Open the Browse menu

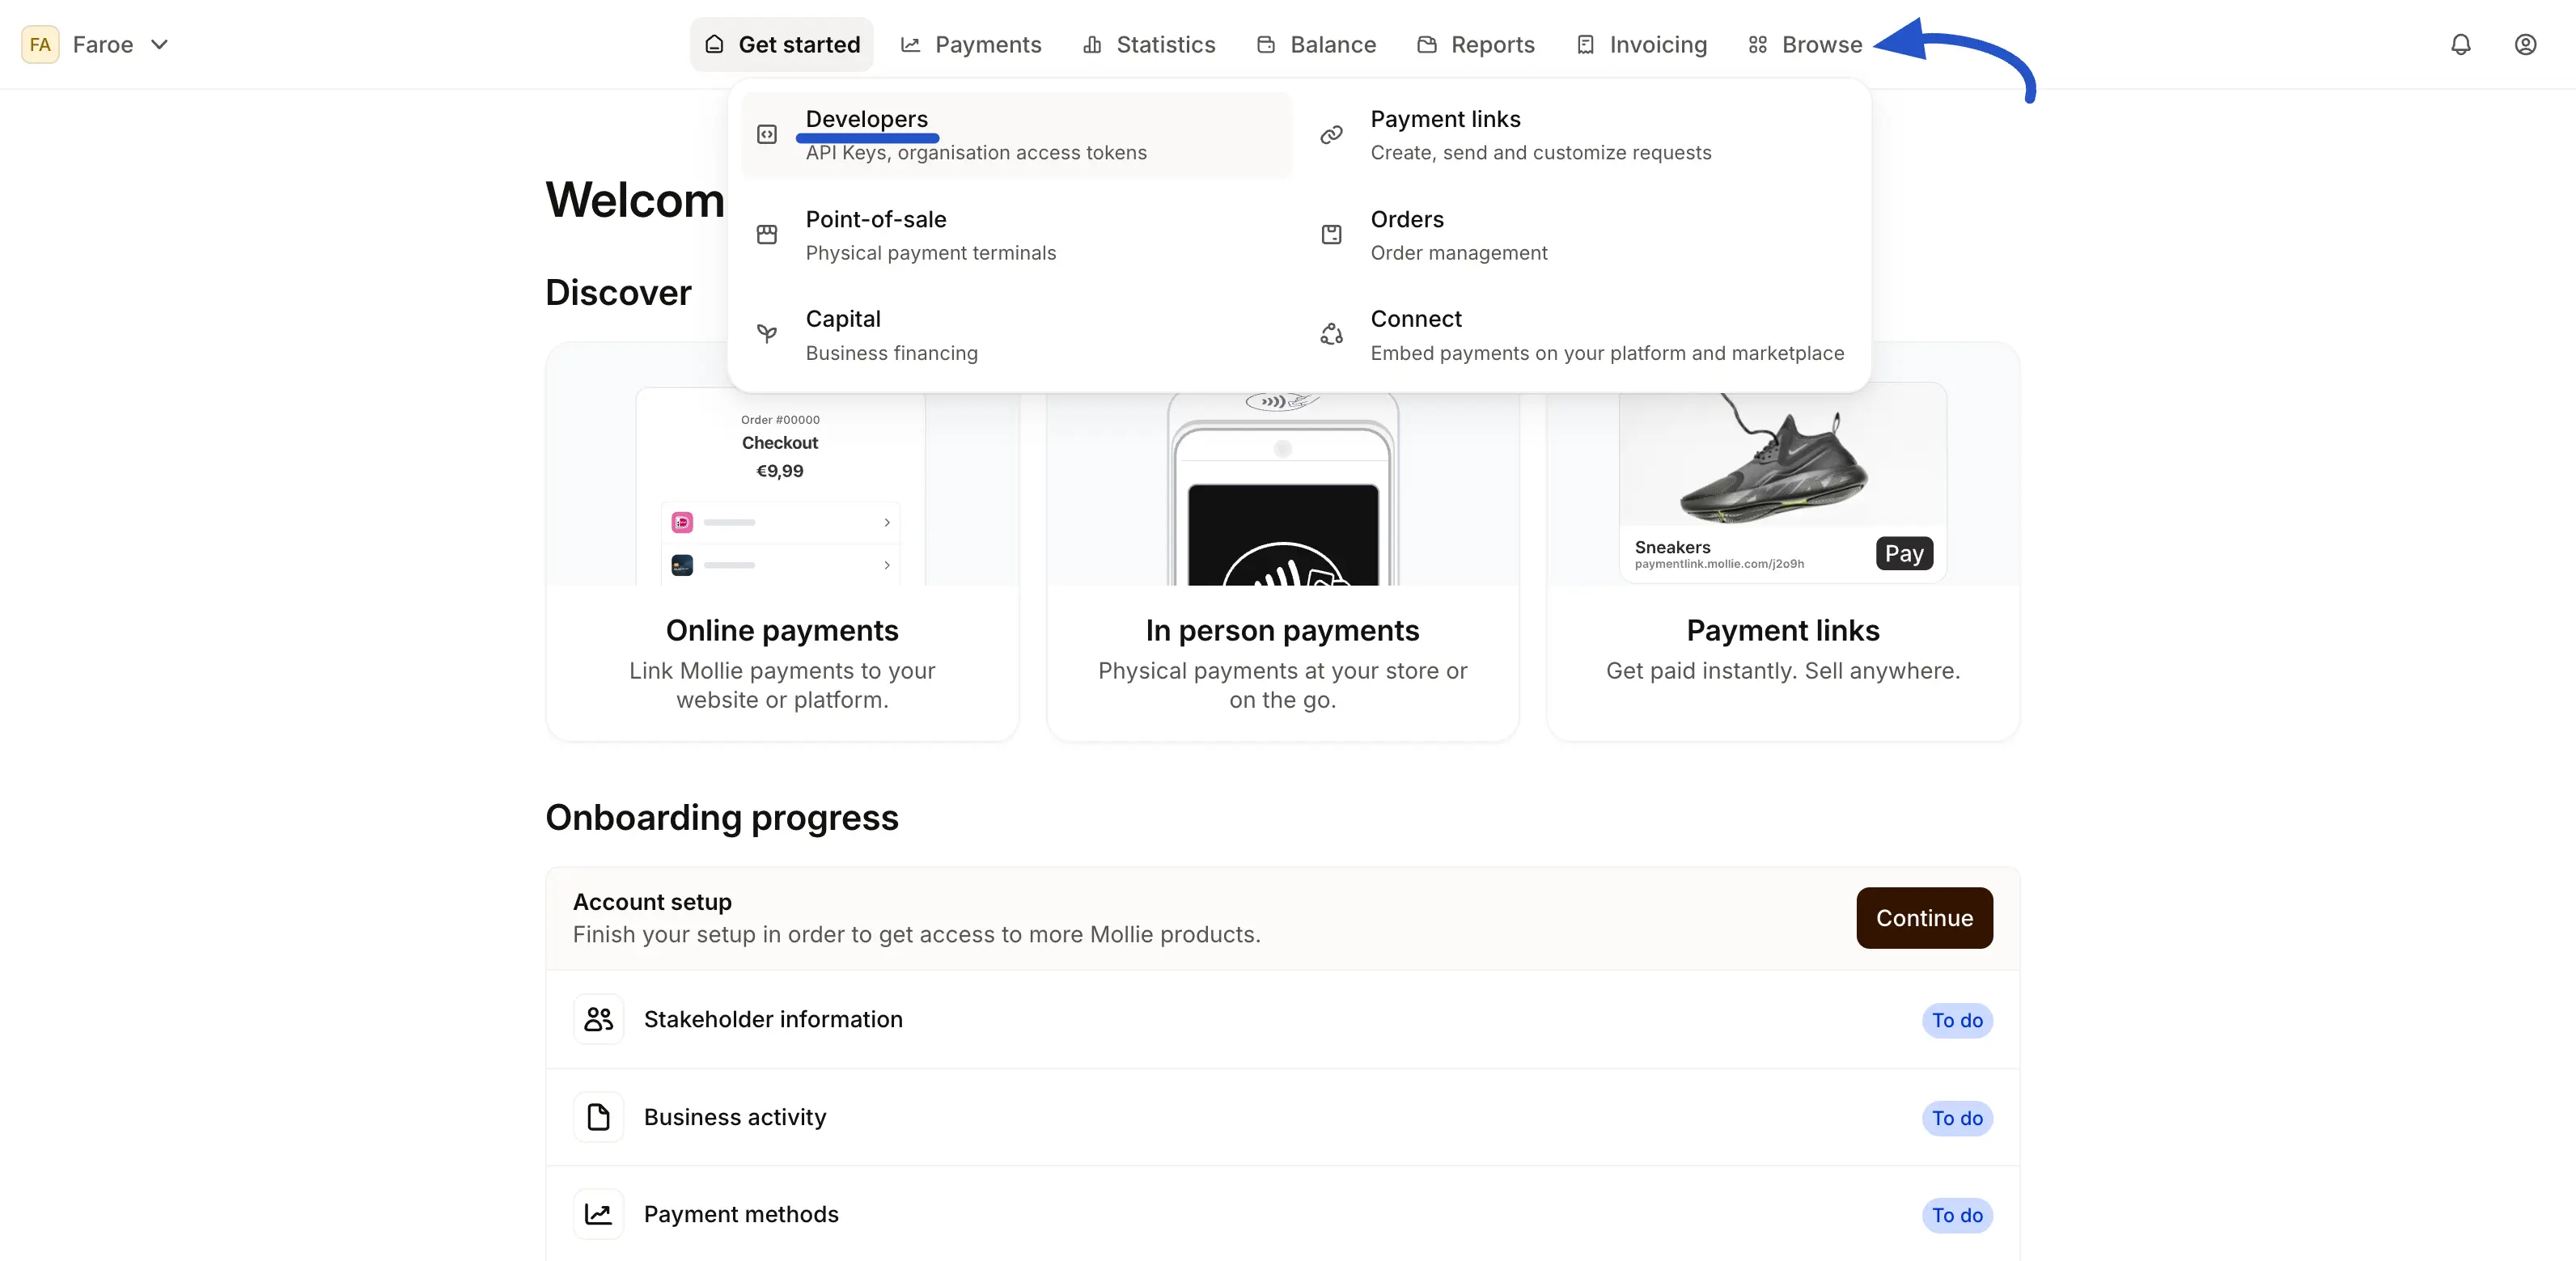click(x=1806, y=44)
